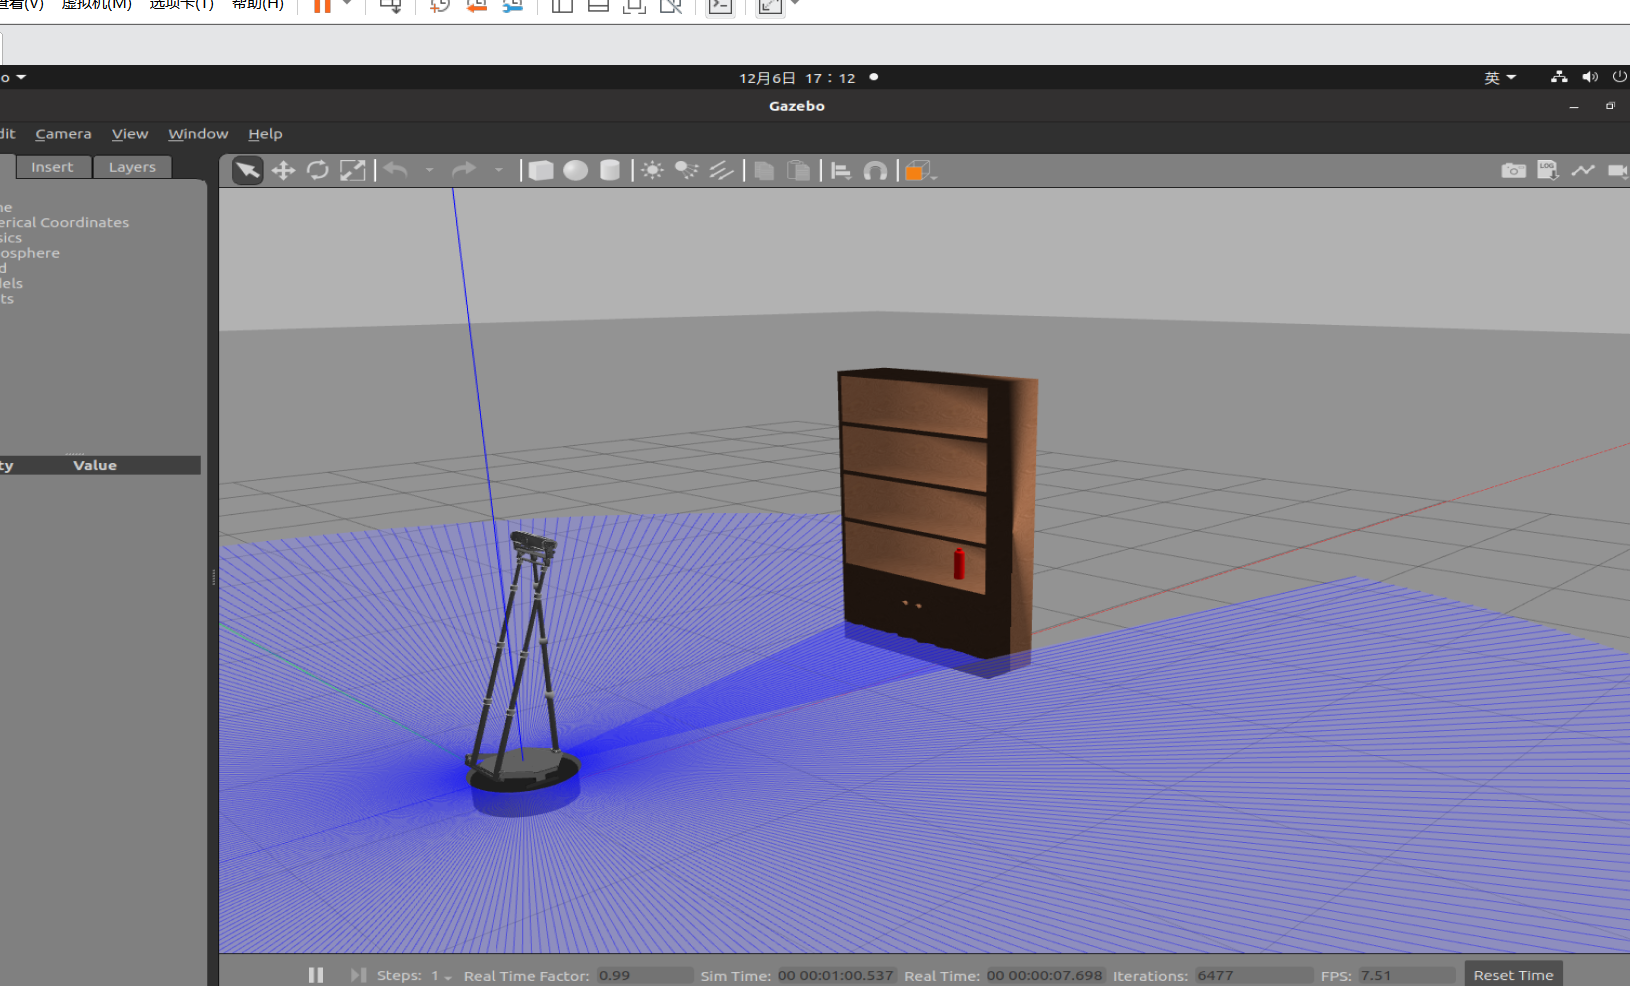Activate the rotate mode tool
Viewport: 1630px width, 986px height.
coord(318,171)
